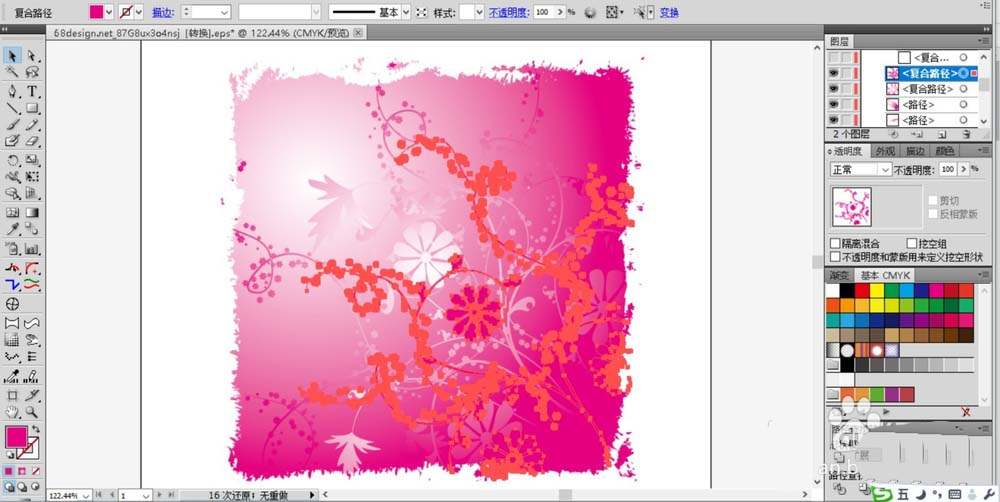Toggle visibility of selected 复合路径 layer
This screenshot has height=502, width=1000.
pyautogui.click(x=834, y=73)
